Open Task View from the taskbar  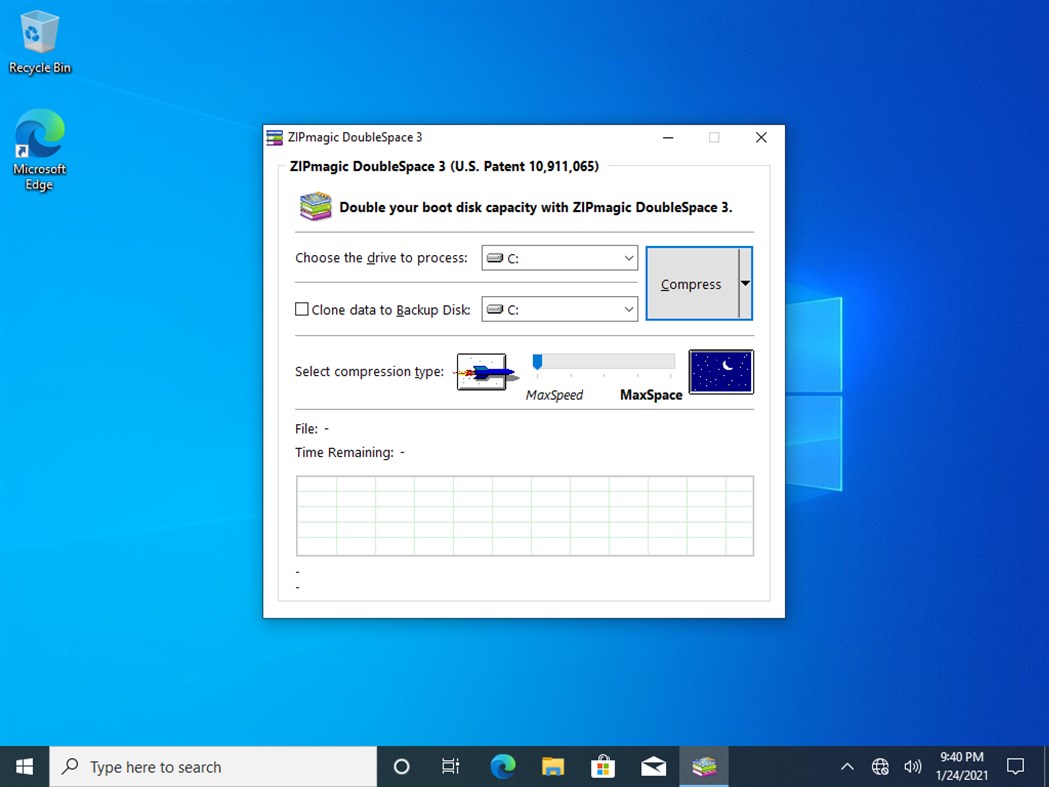click(x=450, y=766)
